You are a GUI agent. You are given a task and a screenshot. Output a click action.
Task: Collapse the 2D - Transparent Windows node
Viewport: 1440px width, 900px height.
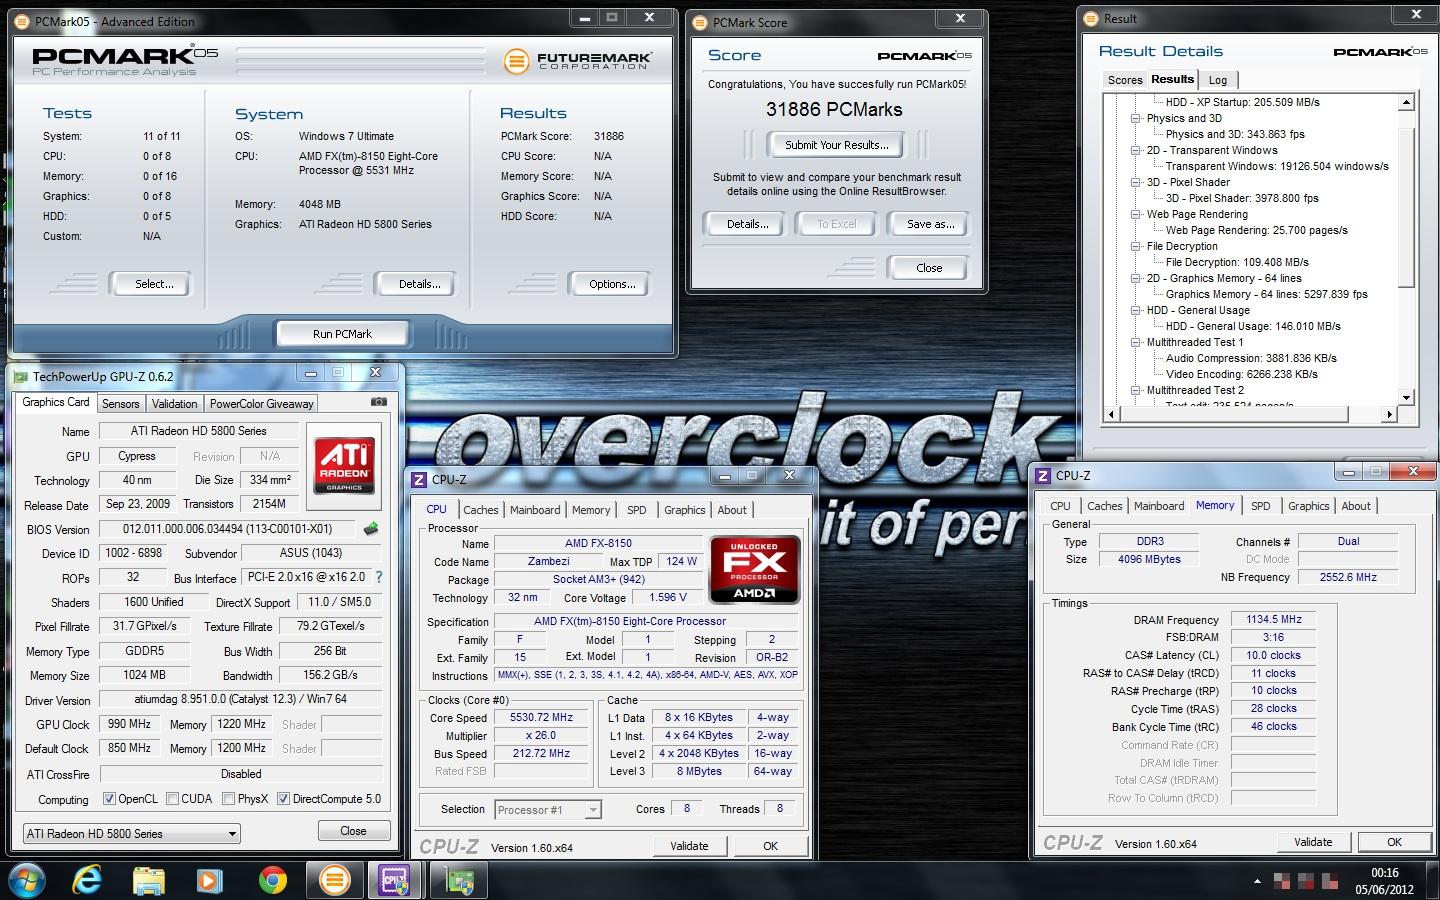point(1136,150)
